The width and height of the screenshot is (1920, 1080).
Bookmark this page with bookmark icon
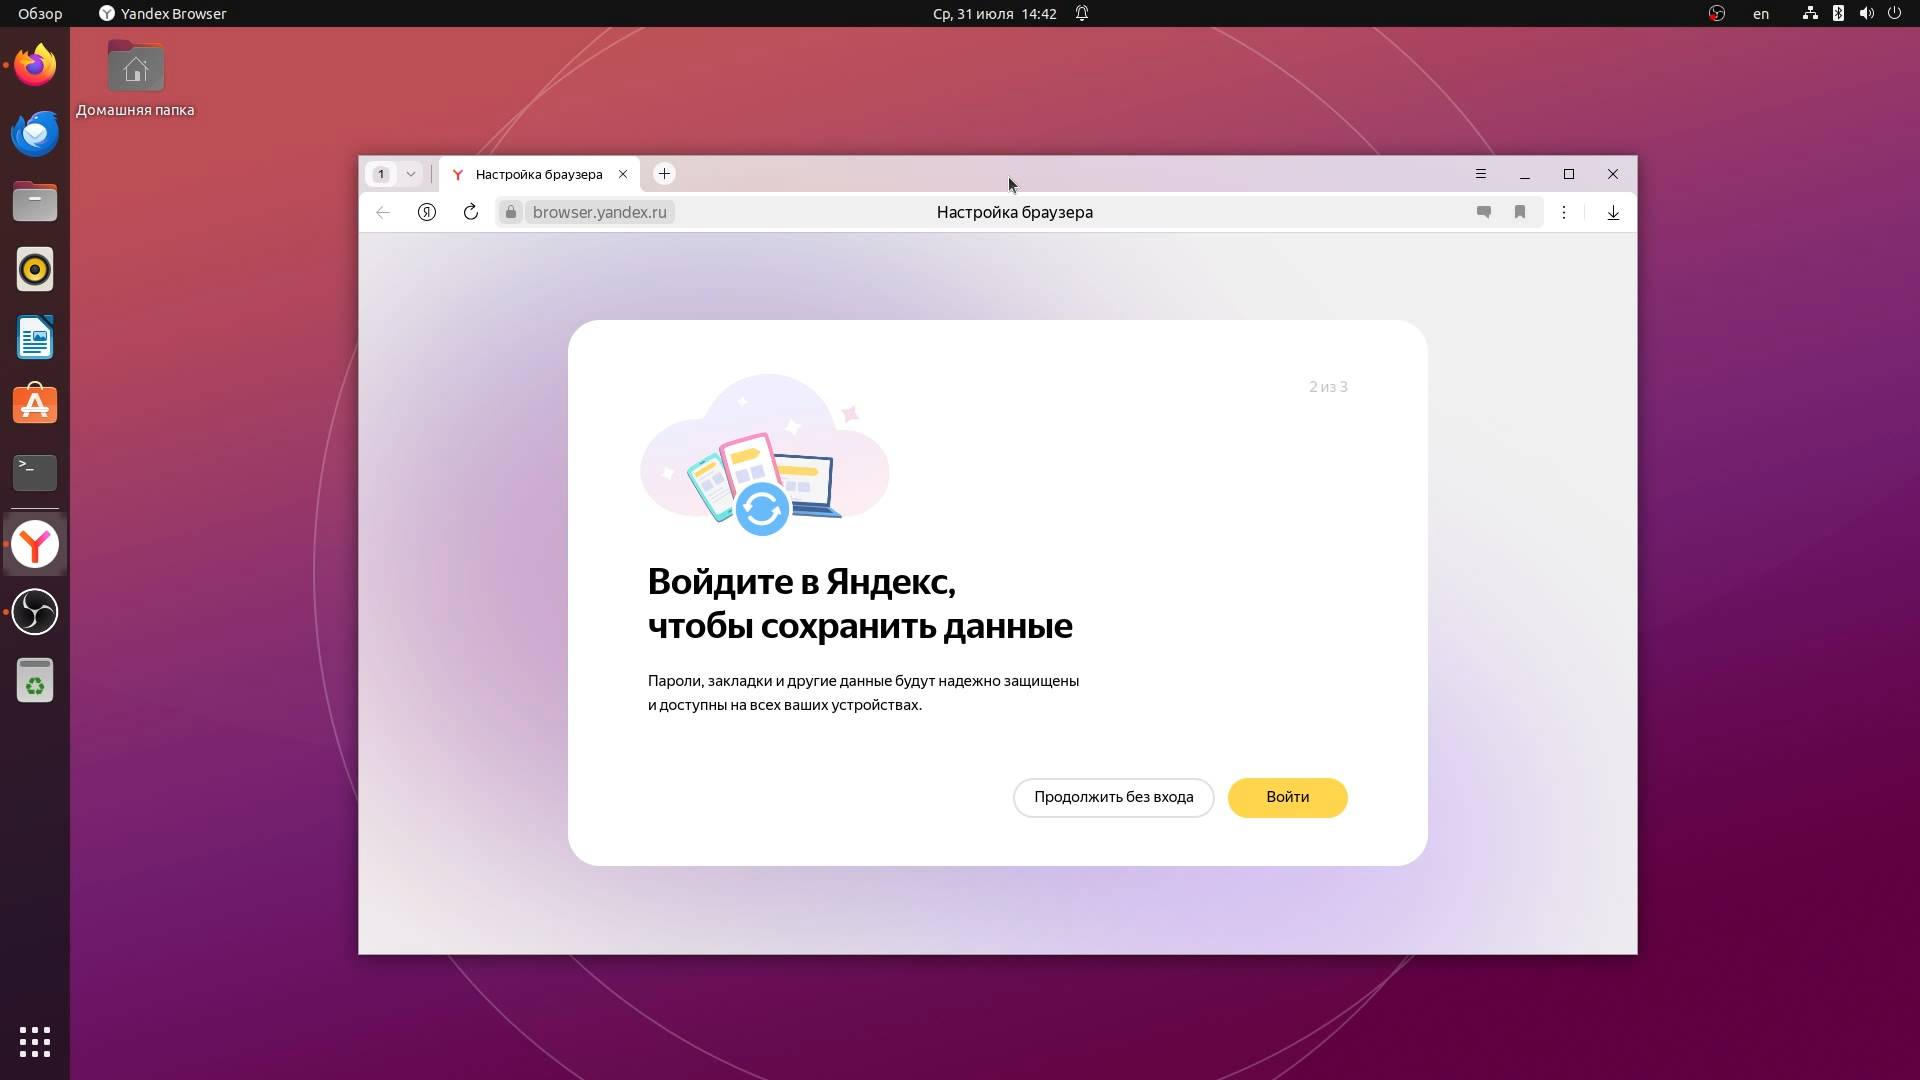[x=1520, y=212]
